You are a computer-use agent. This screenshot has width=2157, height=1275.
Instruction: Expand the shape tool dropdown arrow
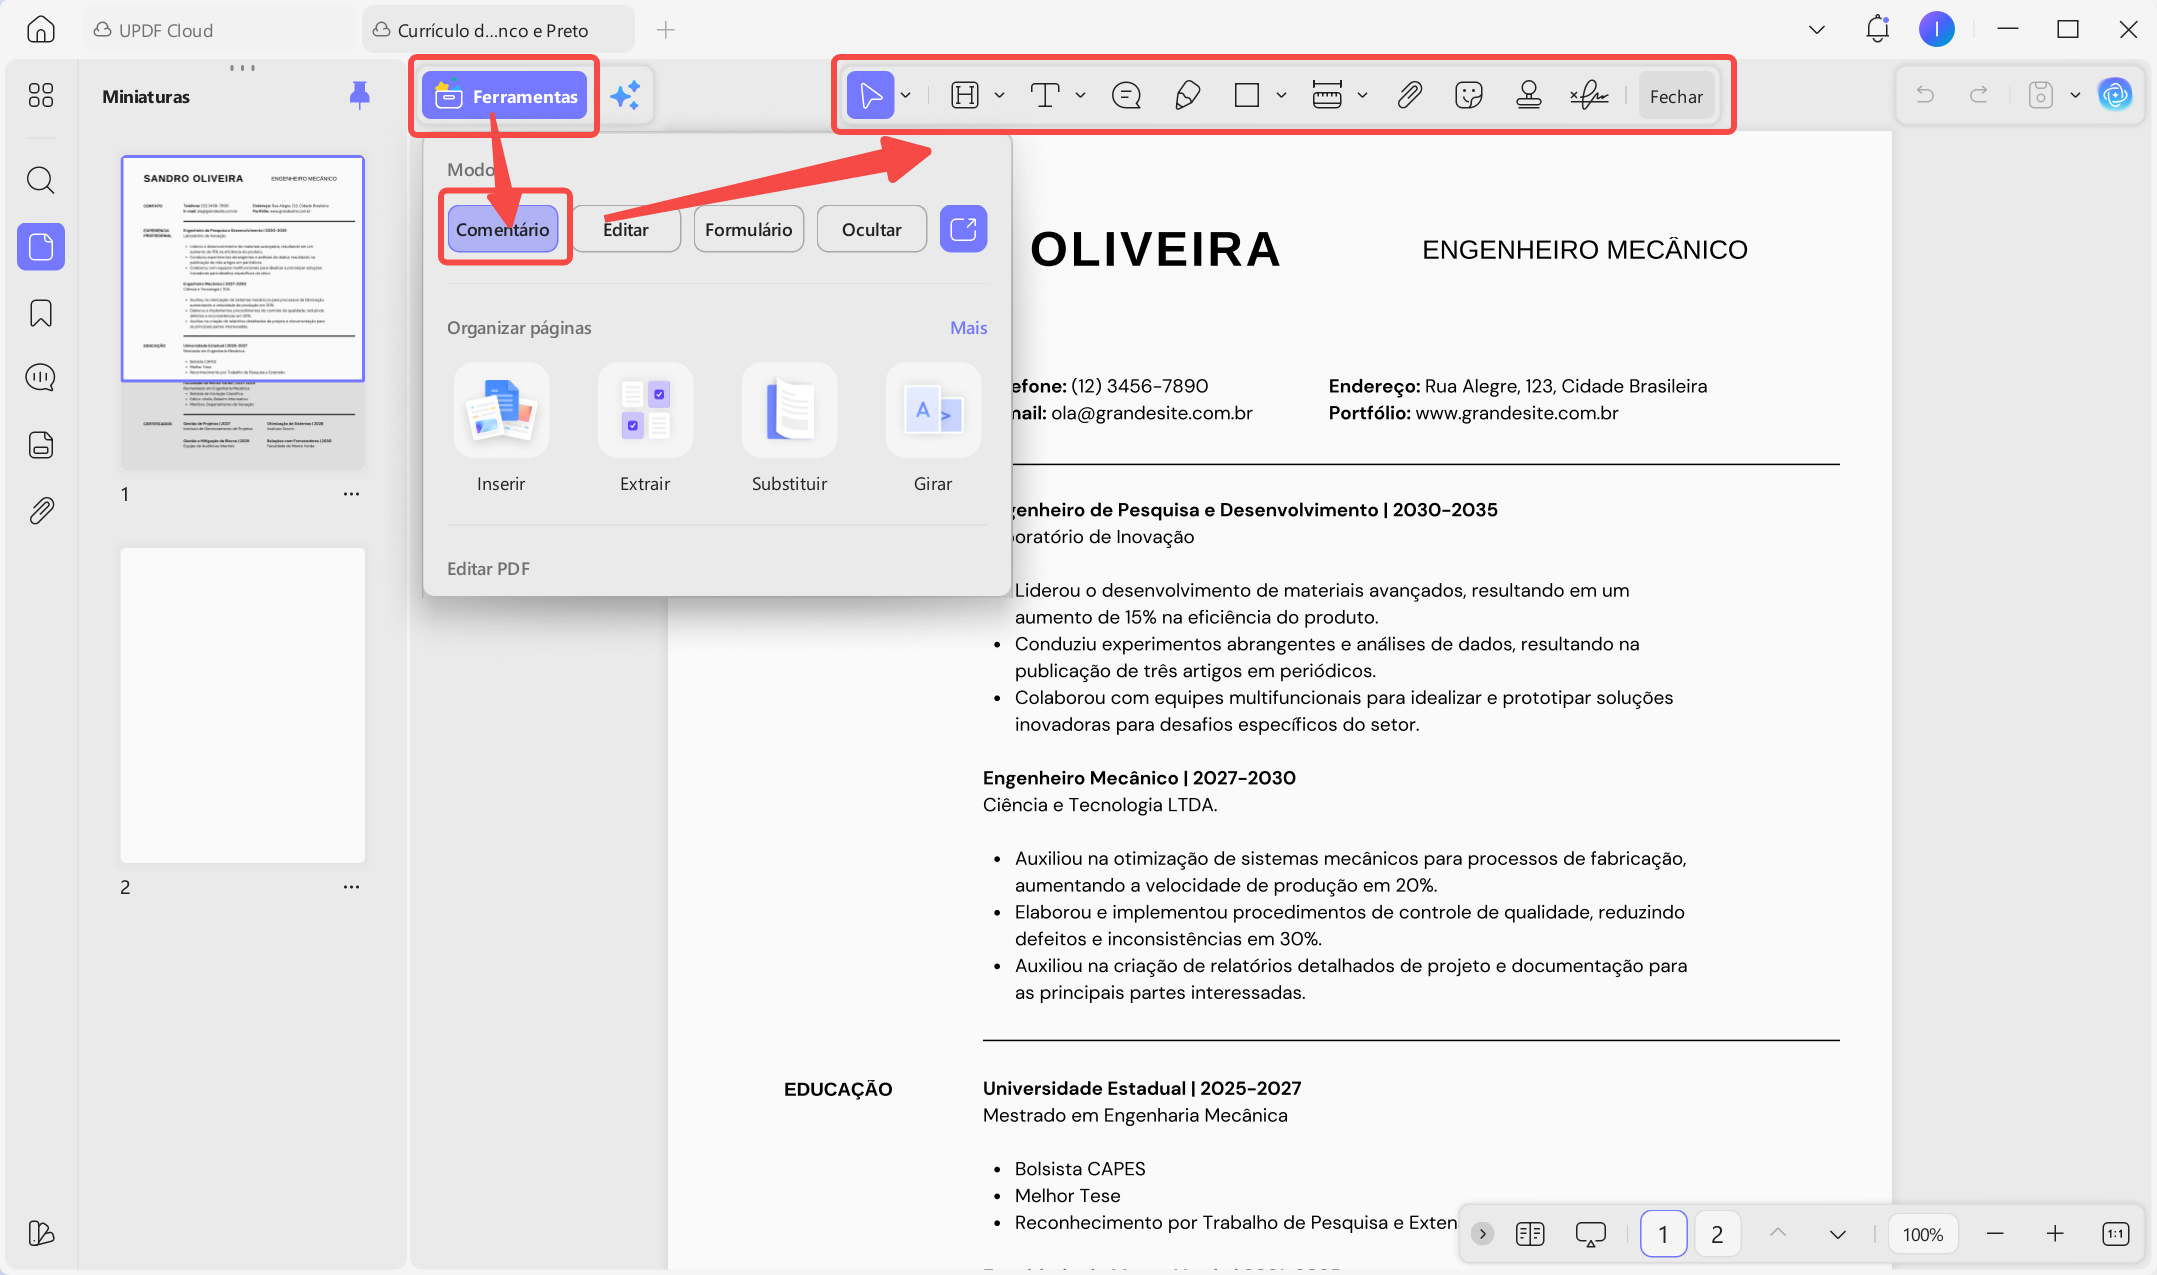pos(1281,95)
